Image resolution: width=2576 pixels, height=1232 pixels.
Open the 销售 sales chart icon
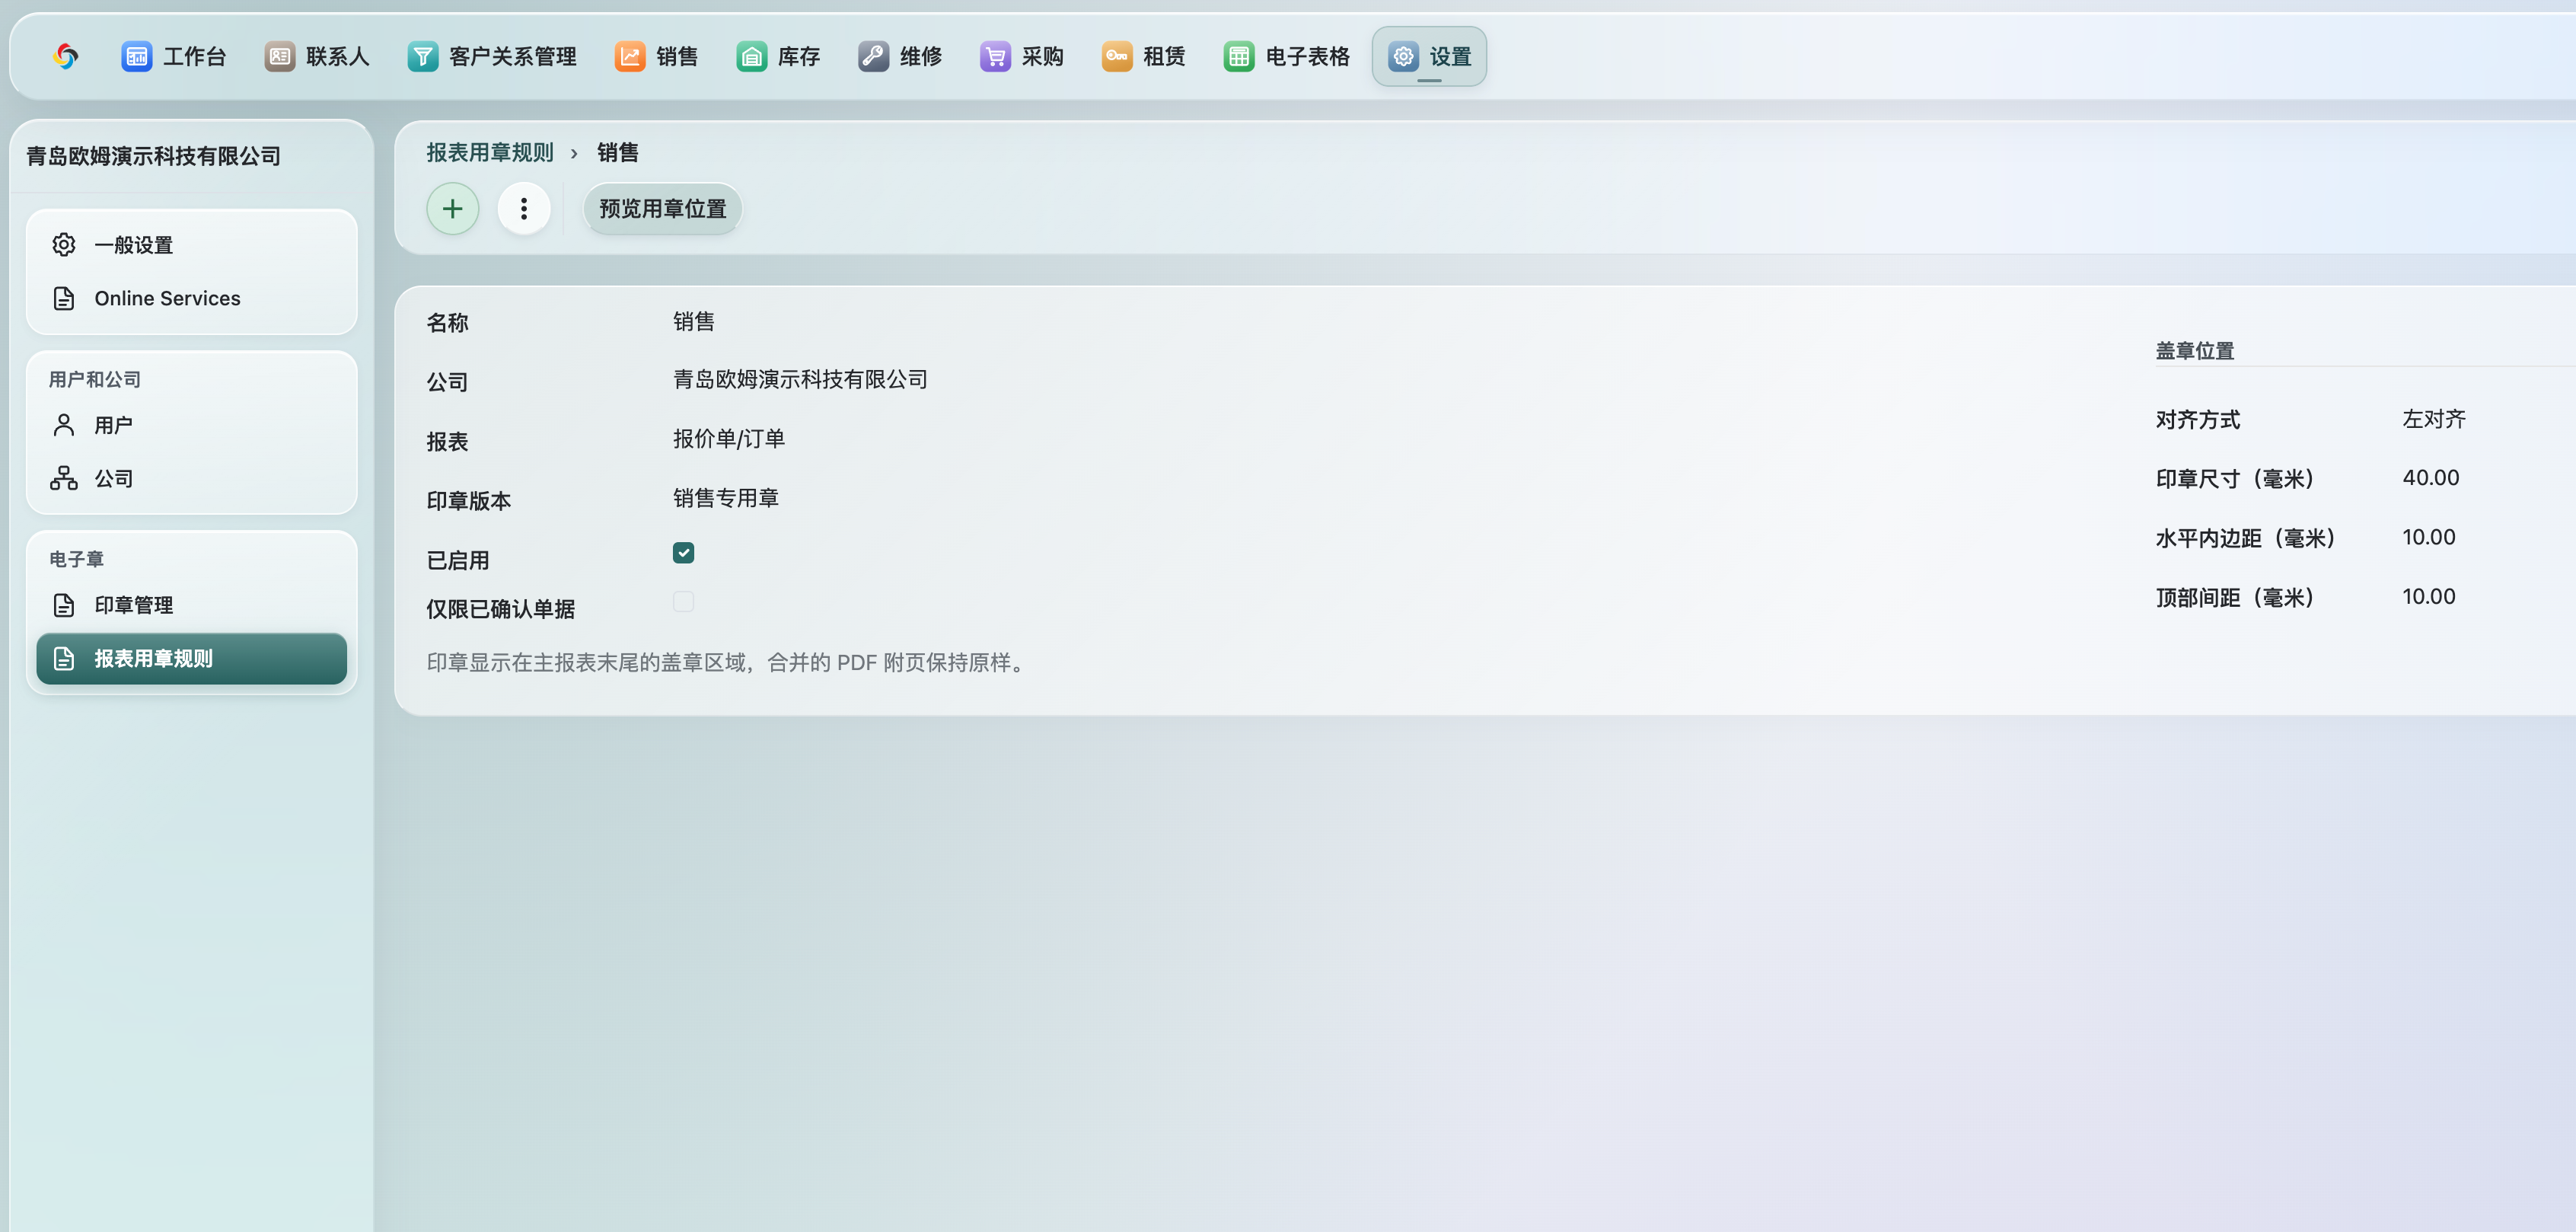[630, 56]
